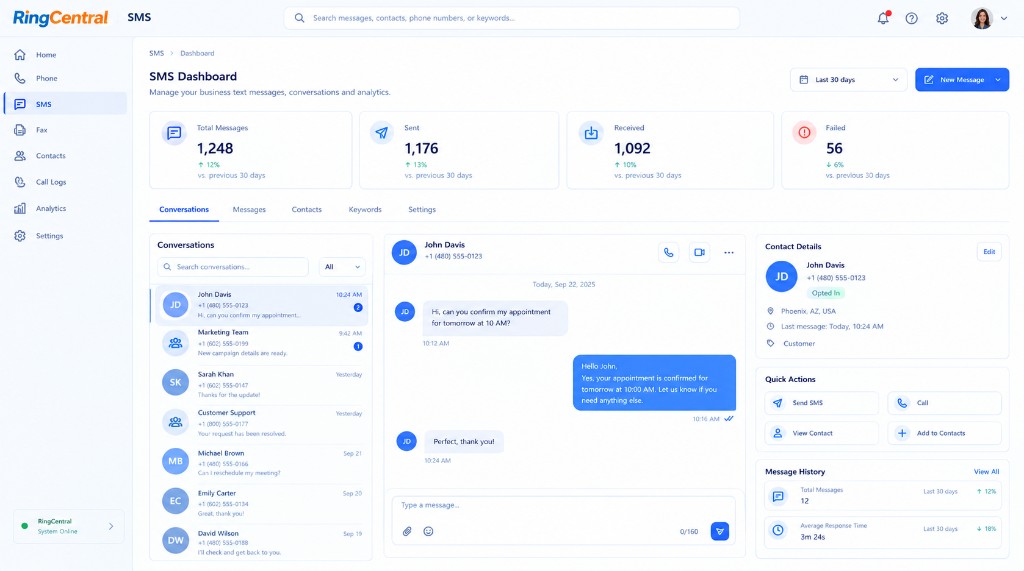Viewport: 1024px width, 571px height.
Task: Open the Emily Carter conversation
Action: click(x=260, y=503)
